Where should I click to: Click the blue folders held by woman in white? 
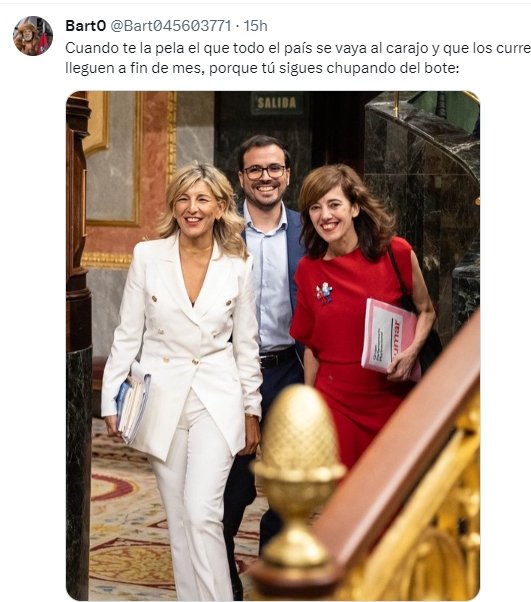coord(132,403)
